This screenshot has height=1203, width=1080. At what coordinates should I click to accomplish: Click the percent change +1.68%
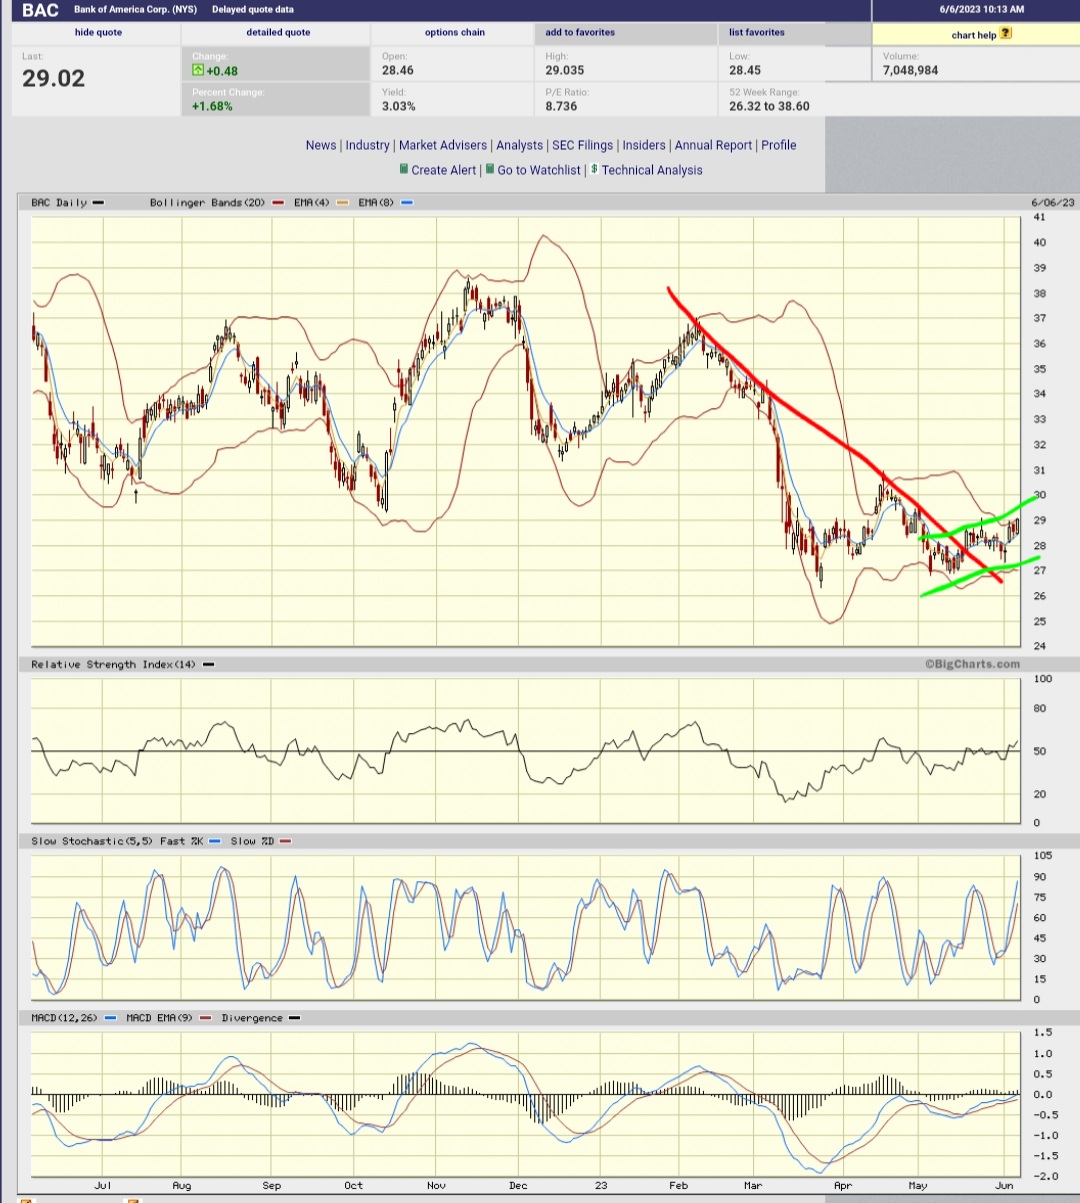tap(212, 106)
